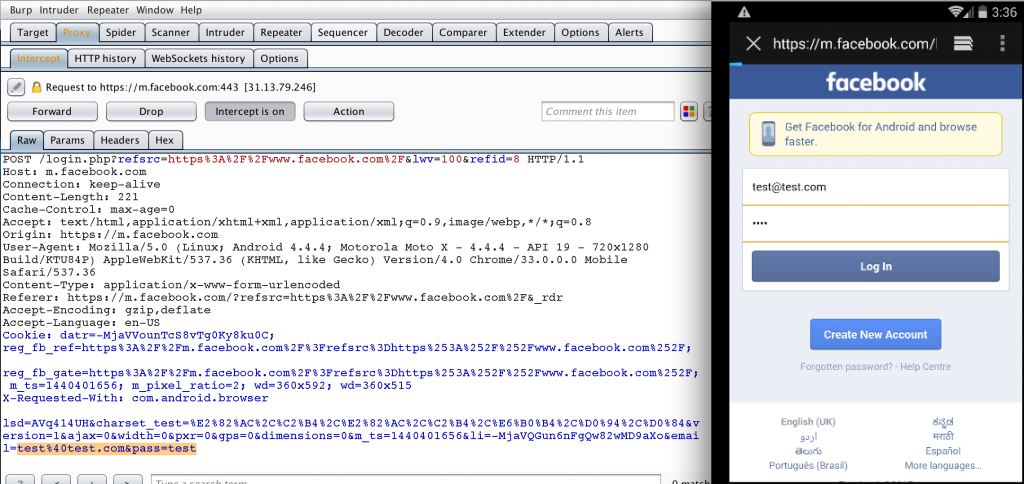Switch to the Params view tab
This screenshot has width=1024, height=484.
68,140
